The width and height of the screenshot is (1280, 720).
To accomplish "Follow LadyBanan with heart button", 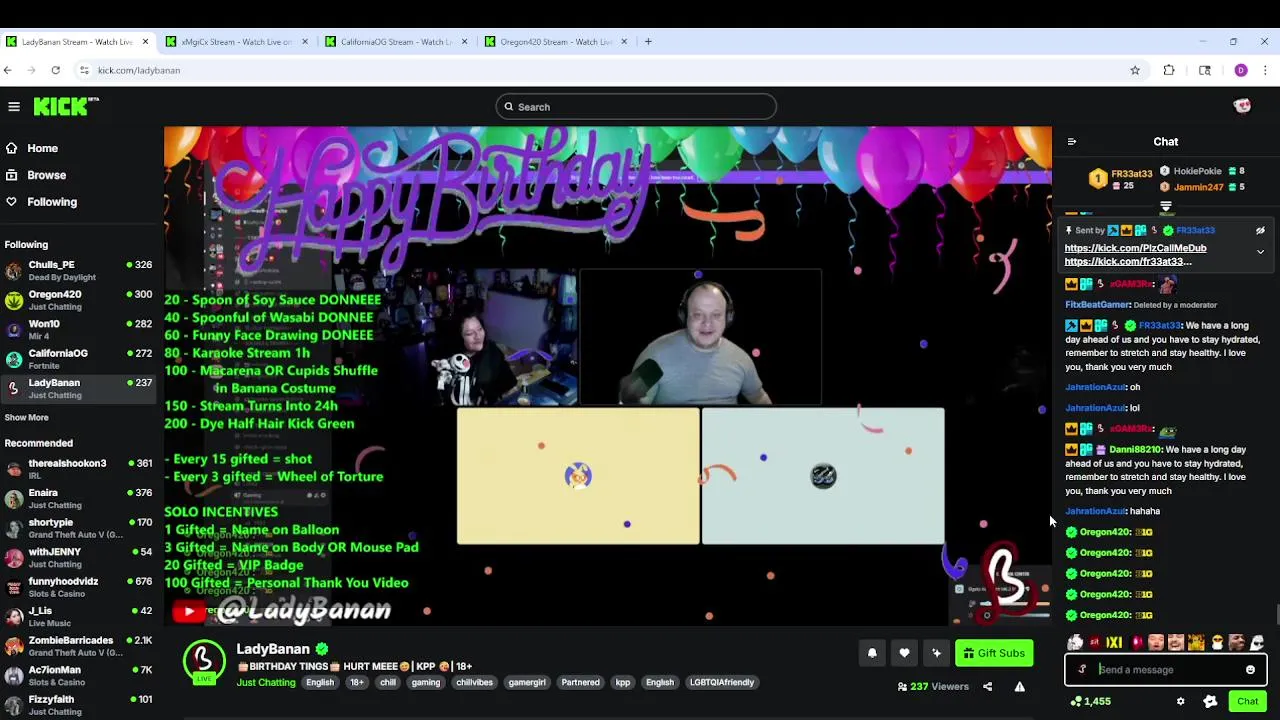I will tap(904, 653).
